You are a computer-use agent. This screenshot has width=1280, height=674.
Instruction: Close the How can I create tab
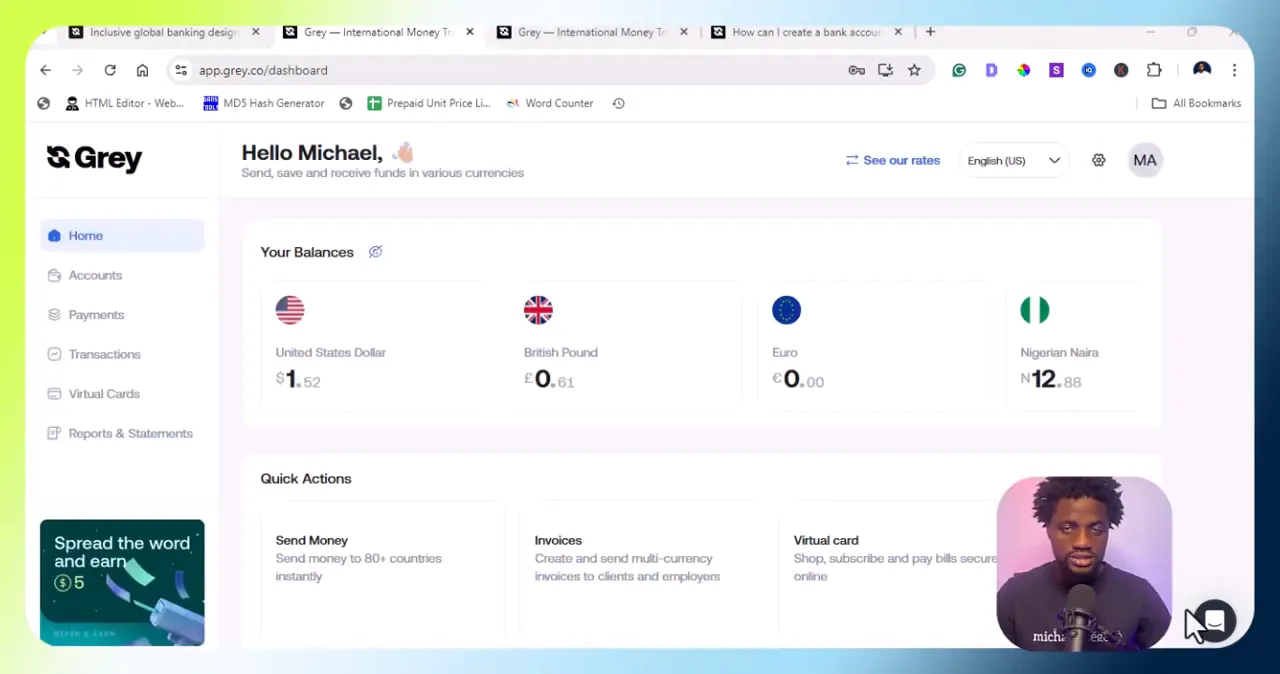[x=897, y=32]
